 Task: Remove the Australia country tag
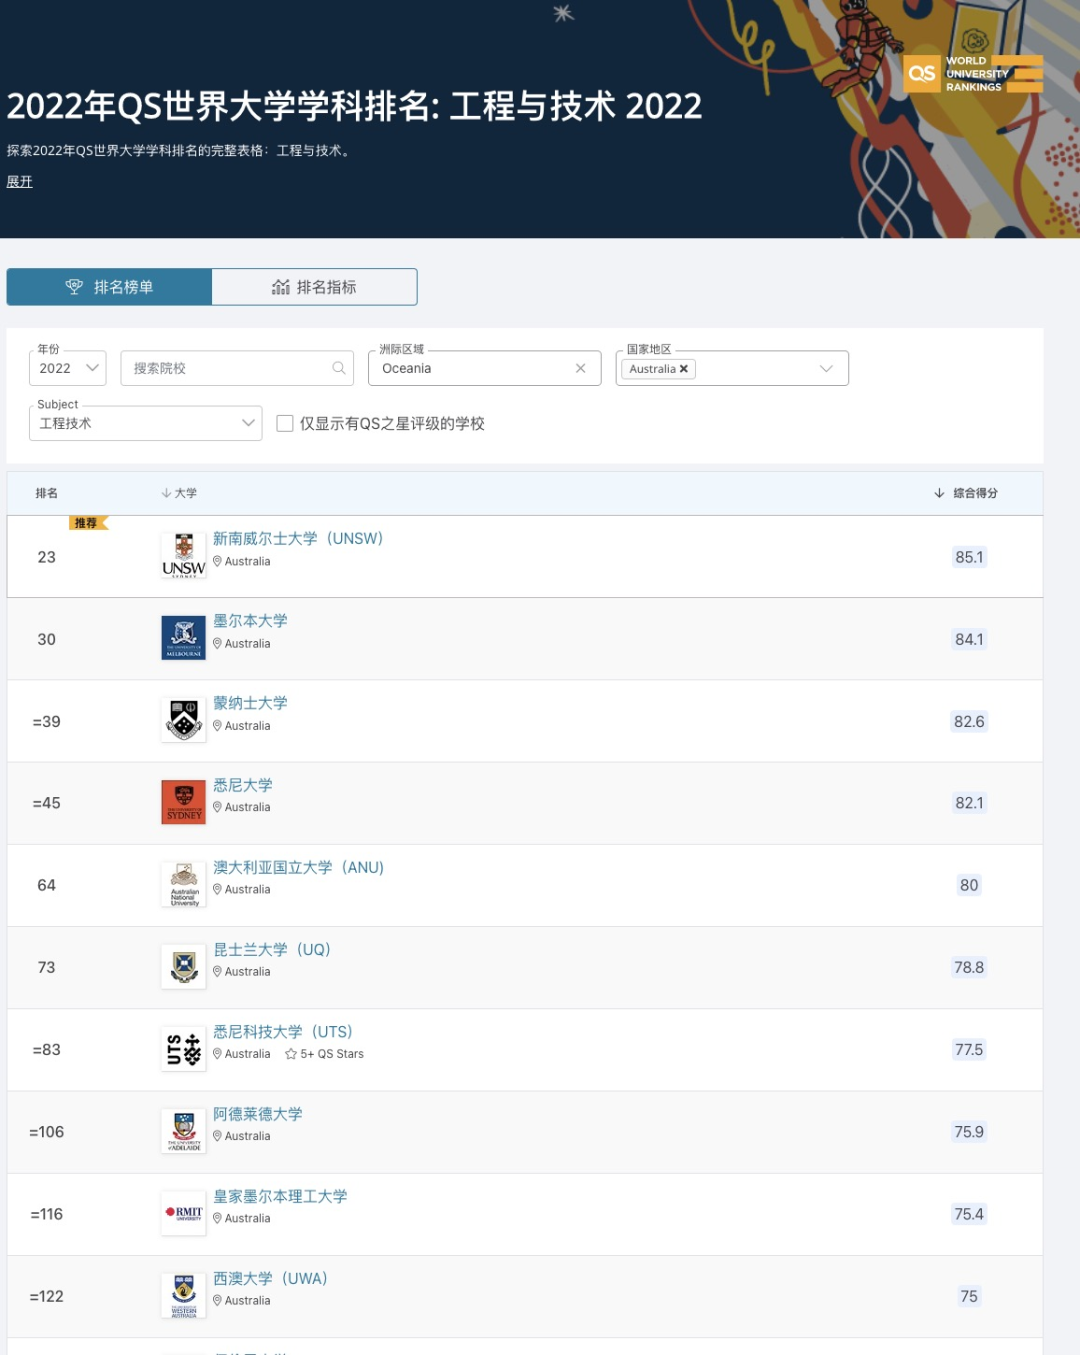click(x=684, y=369)
